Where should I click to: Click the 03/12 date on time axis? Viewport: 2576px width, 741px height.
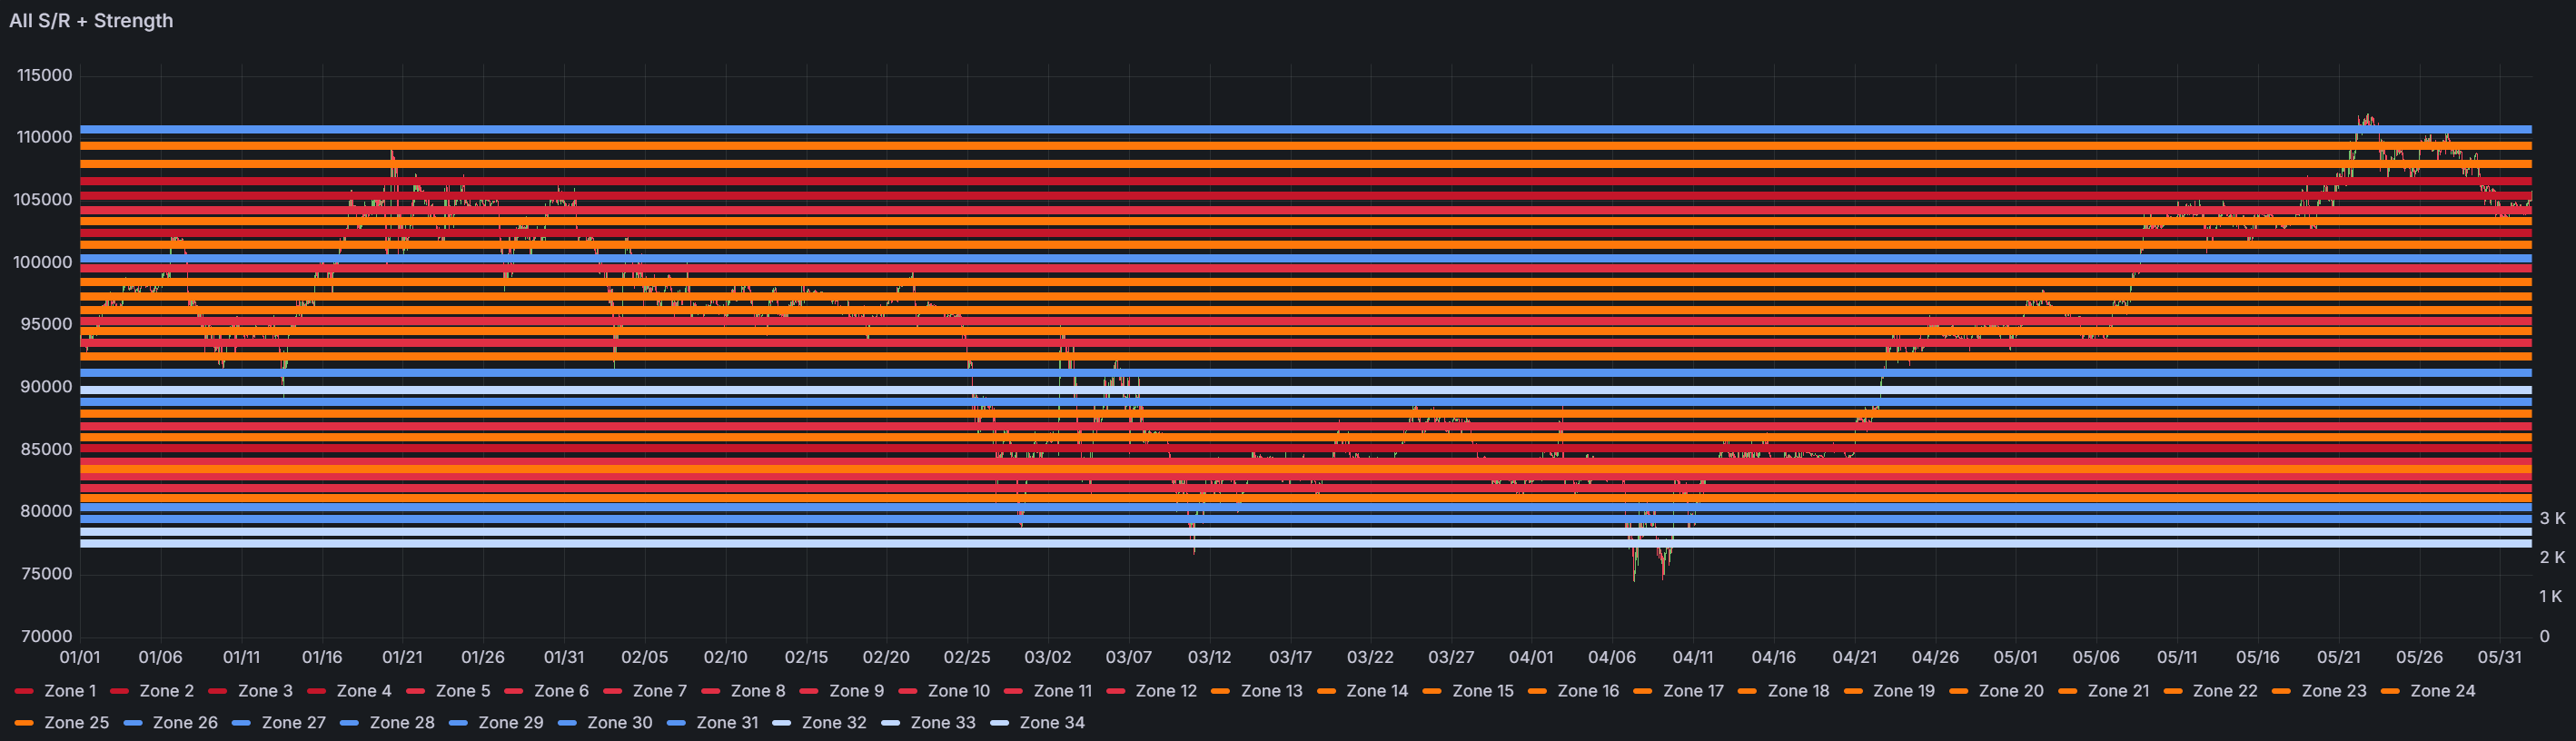(1209, 658)
